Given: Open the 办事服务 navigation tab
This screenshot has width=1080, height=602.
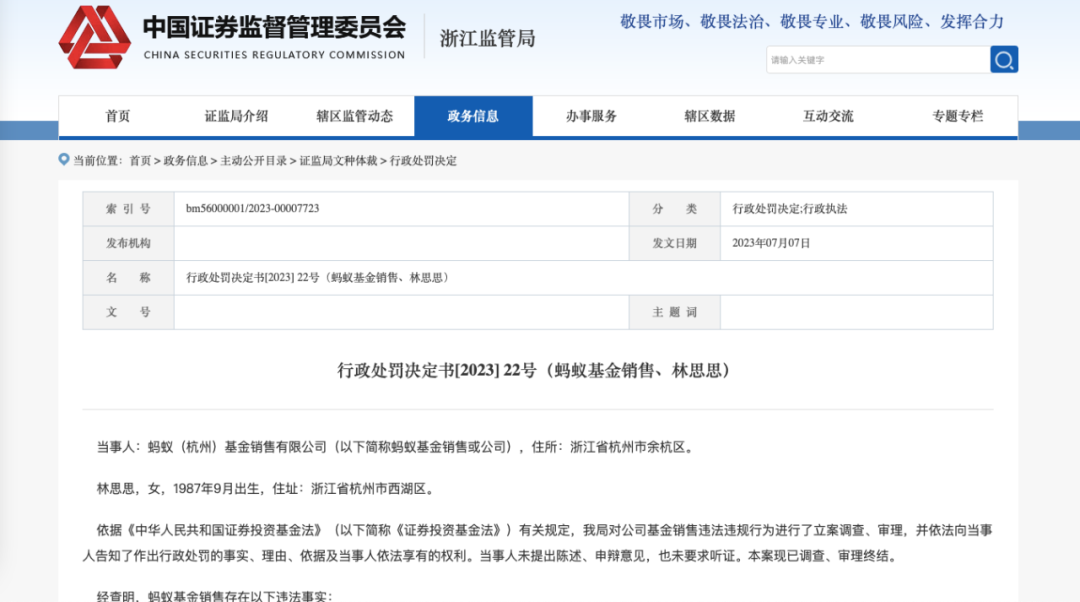Looking at the screenshot, I should [592, 116].
